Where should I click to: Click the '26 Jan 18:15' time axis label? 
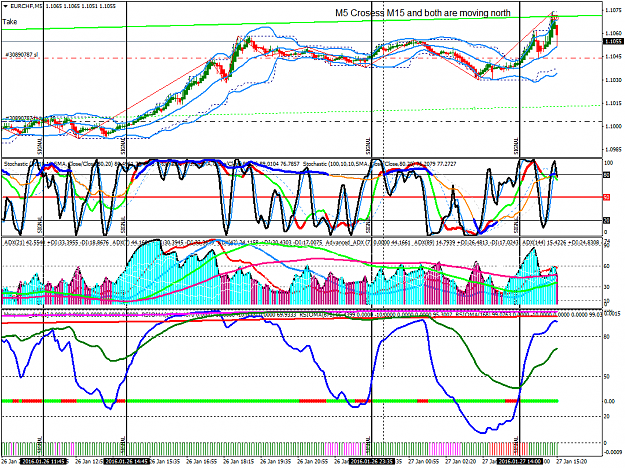[x=240, y=461]
